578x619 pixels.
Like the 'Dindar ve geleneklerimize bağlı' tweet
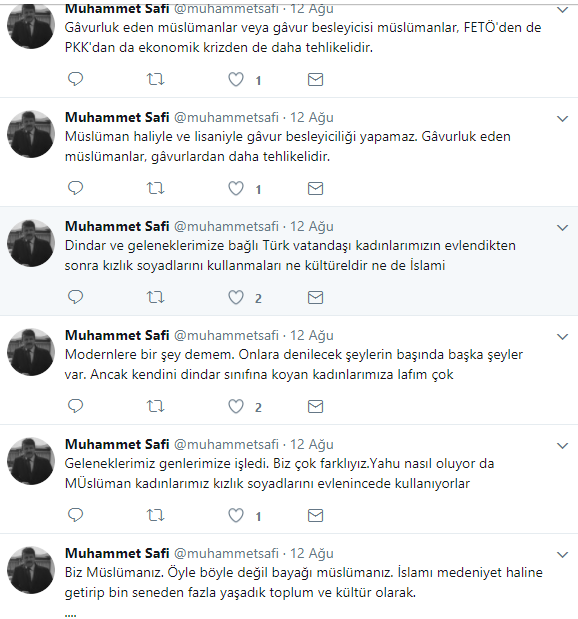point(236,297)
